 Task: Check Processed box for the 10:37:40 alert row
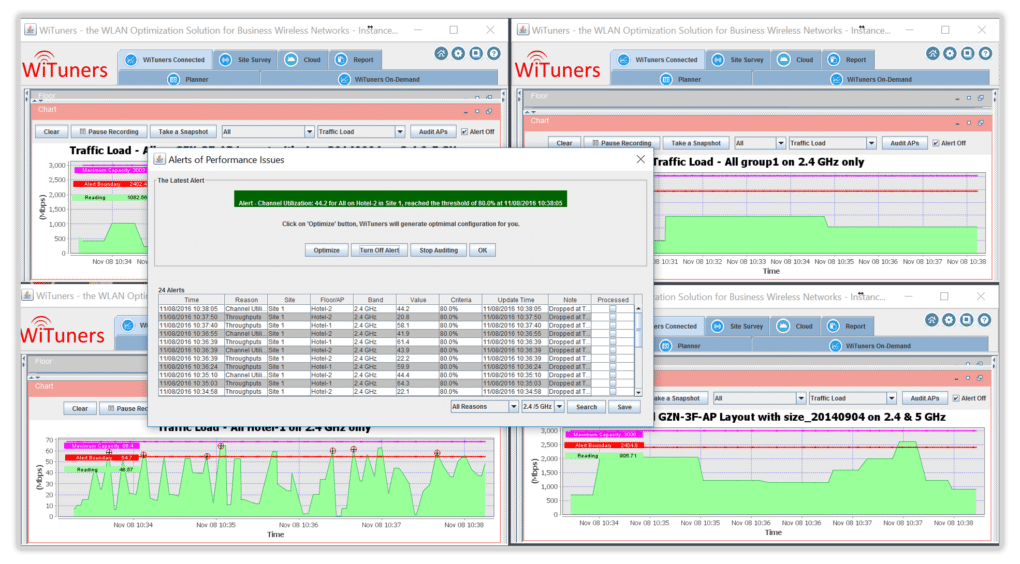(x=612, y=325)
